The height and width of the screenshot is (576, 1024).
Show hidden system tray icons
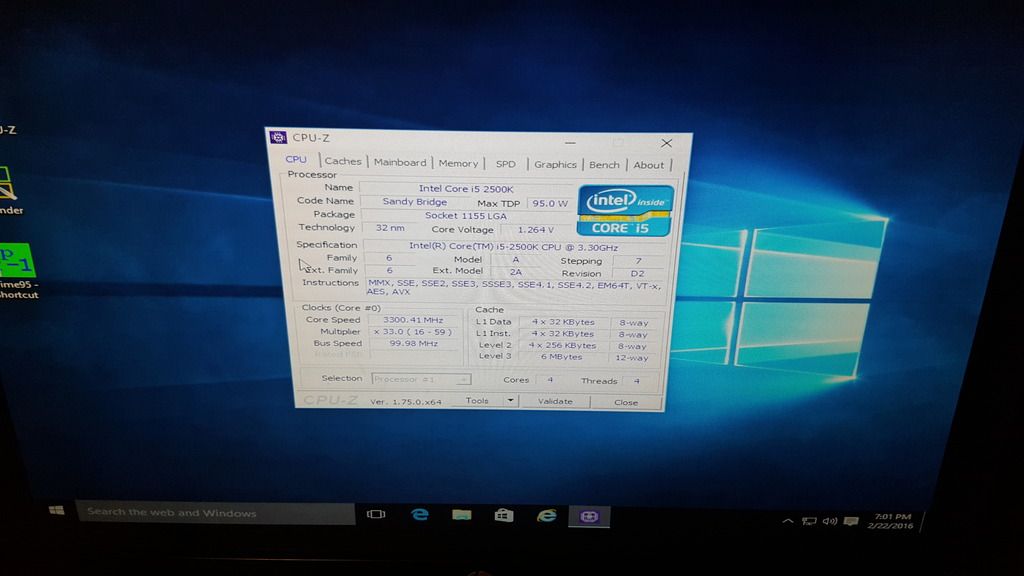788,521
